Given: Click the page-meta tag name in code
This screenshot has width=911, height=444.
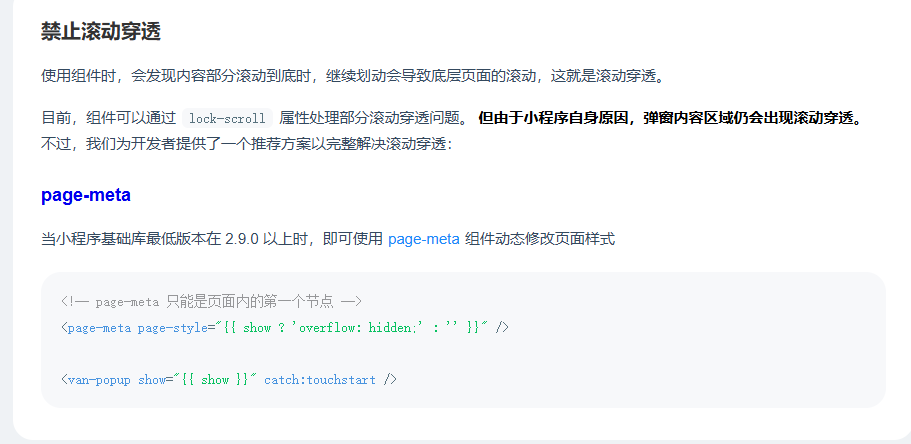Looking at the screenshot, I should click(x=99, y=328).
